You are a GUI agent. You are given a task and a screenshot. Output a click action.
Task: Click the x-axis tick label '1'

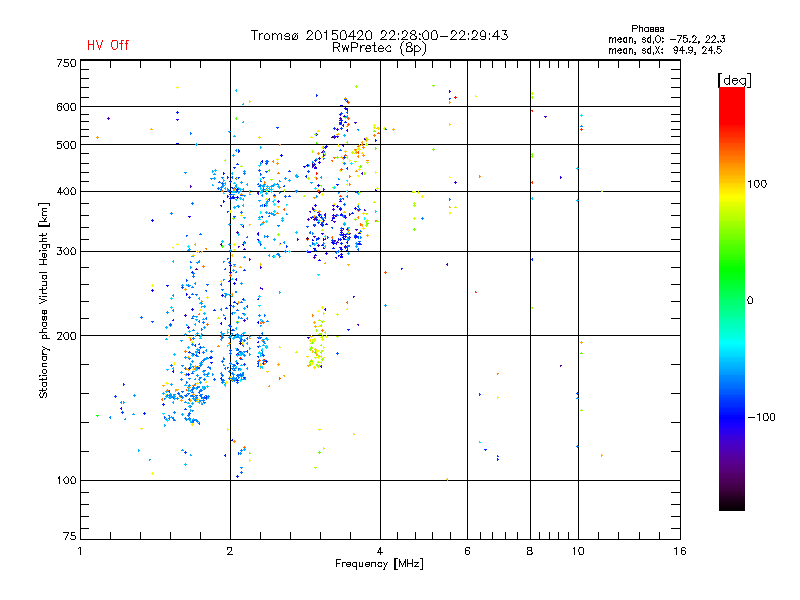click(x=80, y=551)
